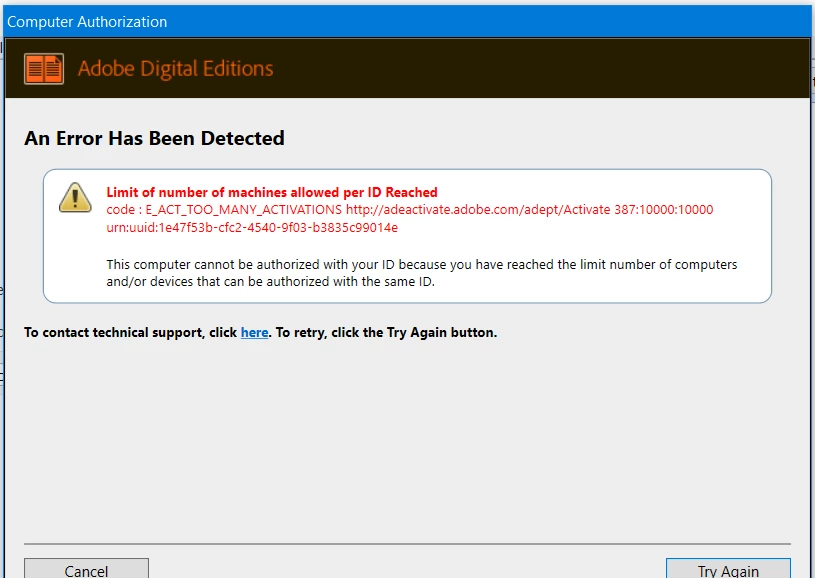This screenshot has width=815, height=578.
Task: Click the Adobe Digital Editions book icon
Action: point(44,69)
